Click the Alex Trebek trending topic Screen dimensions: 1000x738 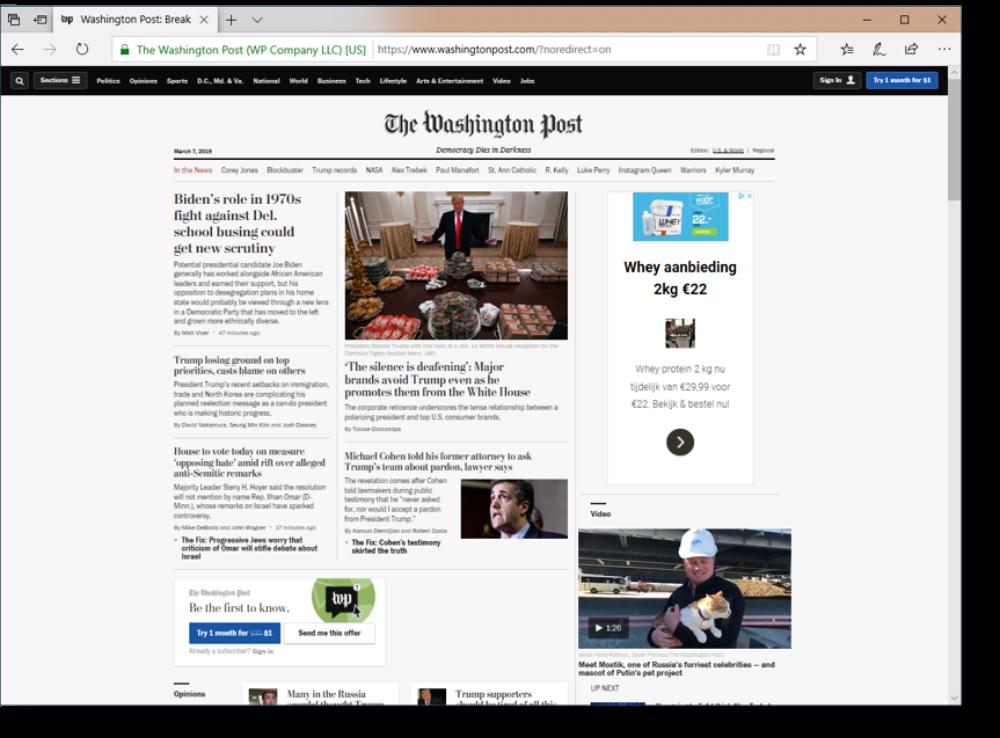coord(409,170)
